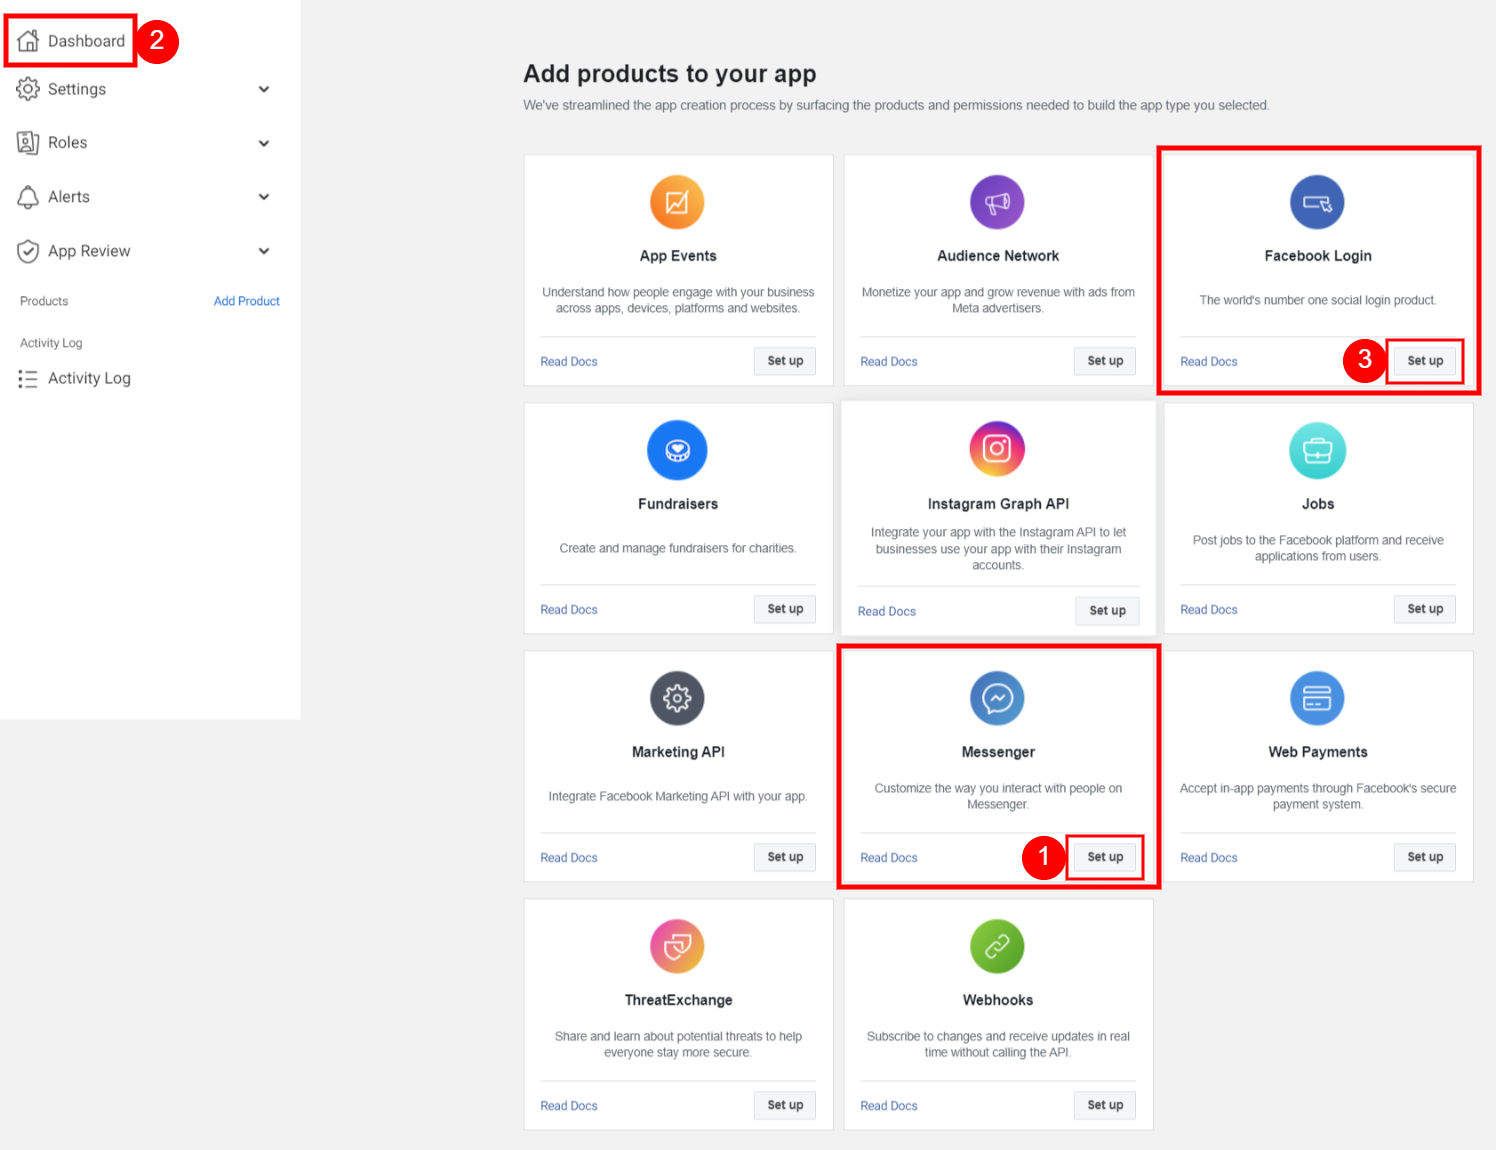Screen dimensions: 1496x1150
Task: Click the Marketing API gear icon
Action: pyautogui.click(x=678, y=697)
